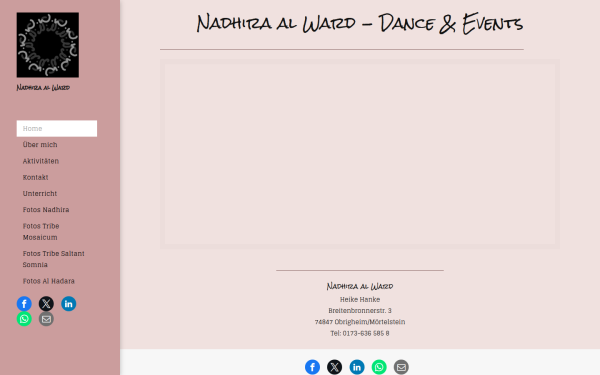Click the WhatsApp icon in sidebar
Viewport: 600px width, 375px height.
tap(24, 319)
